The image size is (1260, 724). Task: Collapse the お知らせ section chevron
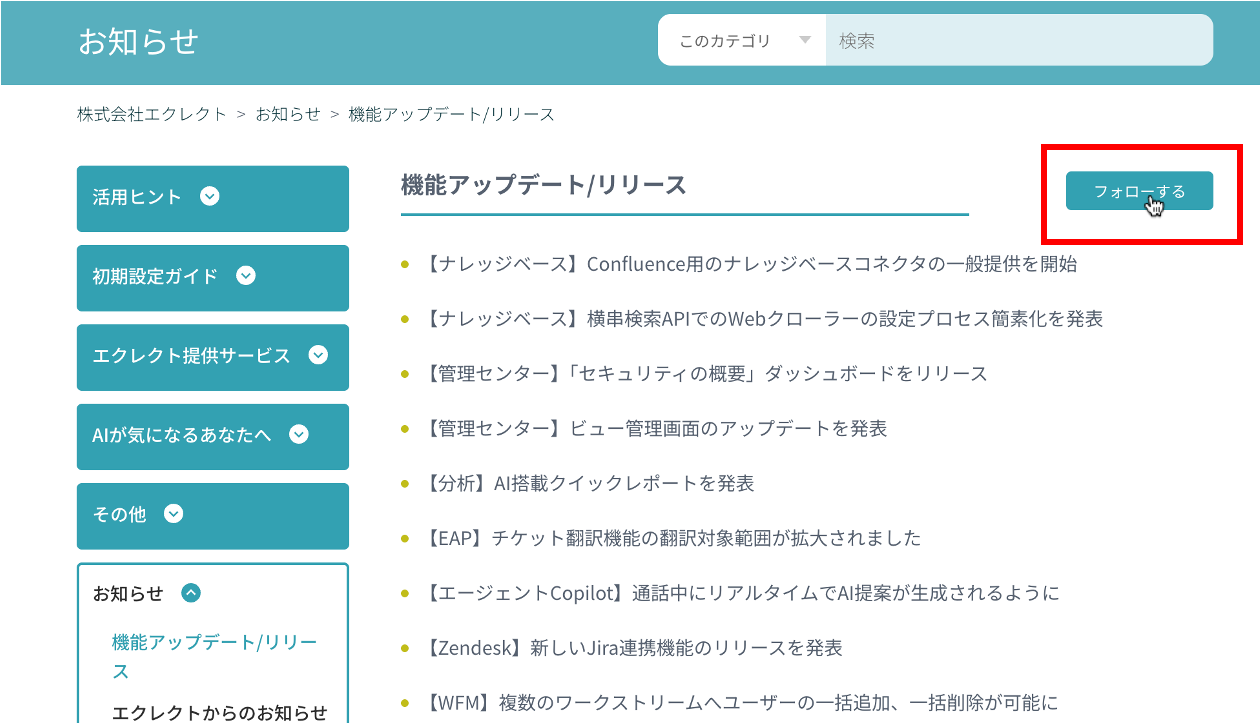(x=191, y=593)
